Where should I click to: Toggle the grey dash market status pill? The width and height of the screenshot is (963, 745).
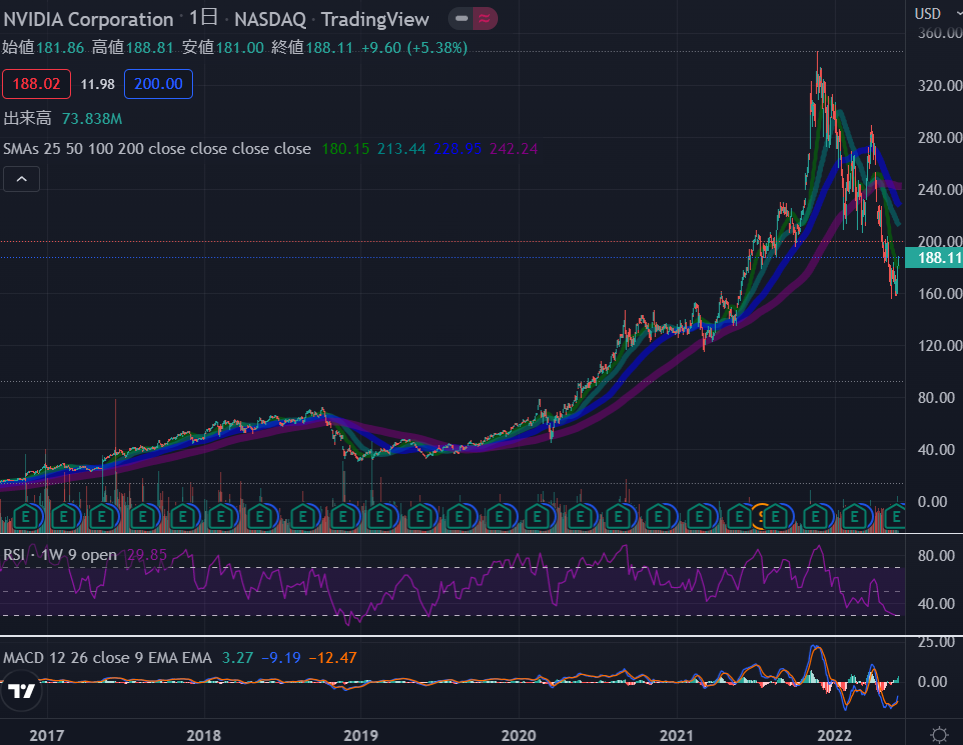(x=461, y=19)
